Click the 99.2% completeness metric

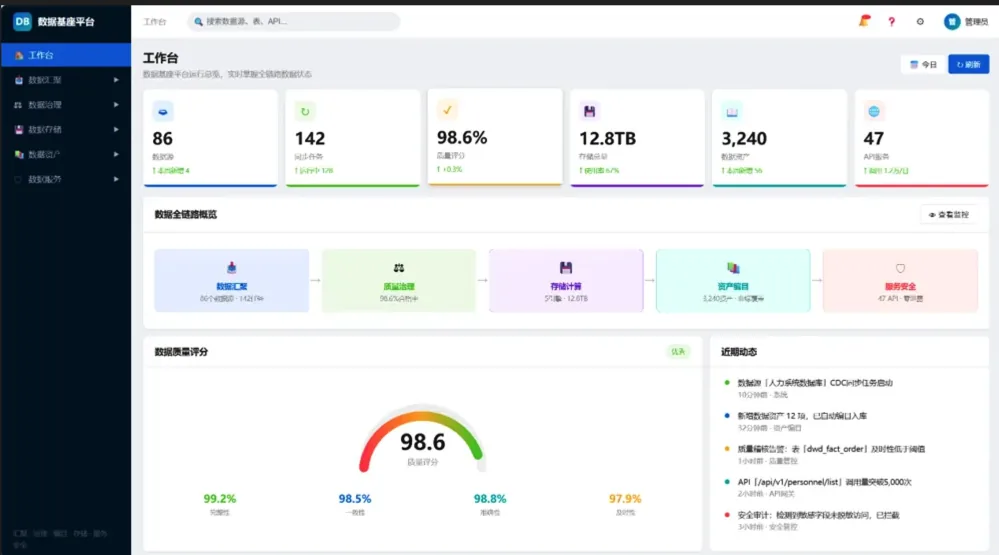[219, 499]
